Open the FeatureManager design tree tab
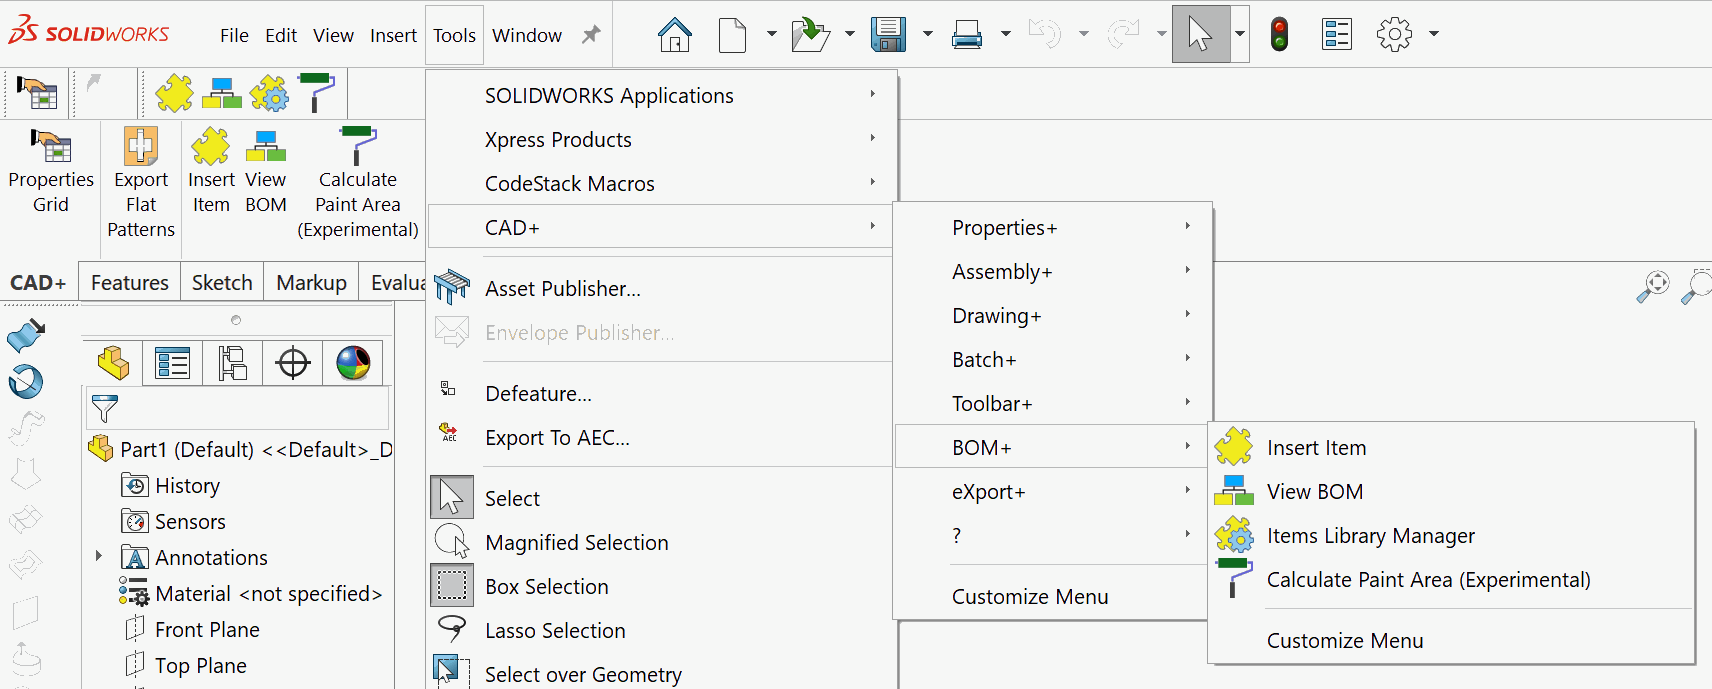Viewport: 1712px width, 689px height. tap(113, 363)
